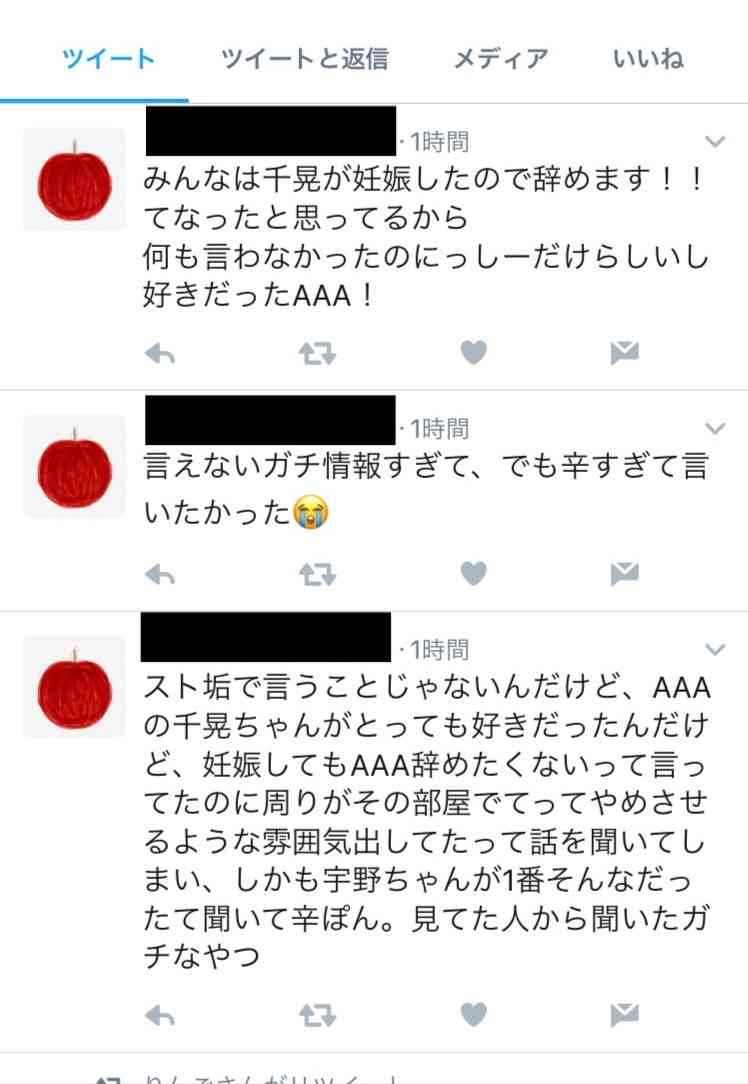Image resolution: width=748 pixels, height=1084 pixels.
Task: Open the third tweet's dropdown arrow
Action: 715,649
